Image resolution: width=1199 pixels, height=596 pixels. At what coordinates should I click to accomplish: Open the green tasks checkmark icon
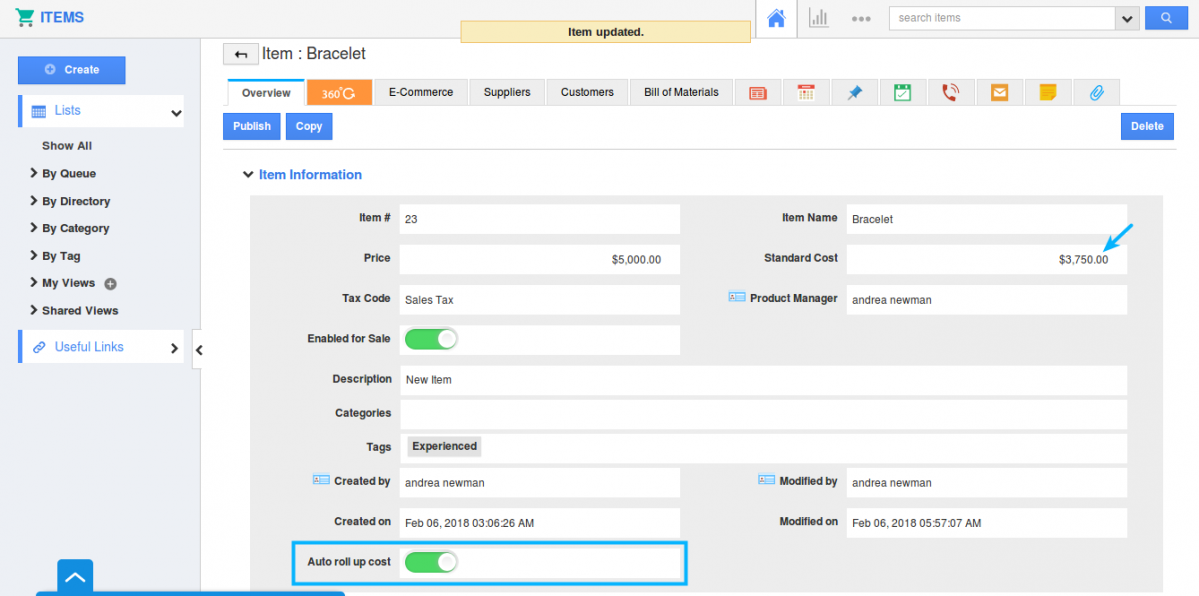tap(902, 92)
